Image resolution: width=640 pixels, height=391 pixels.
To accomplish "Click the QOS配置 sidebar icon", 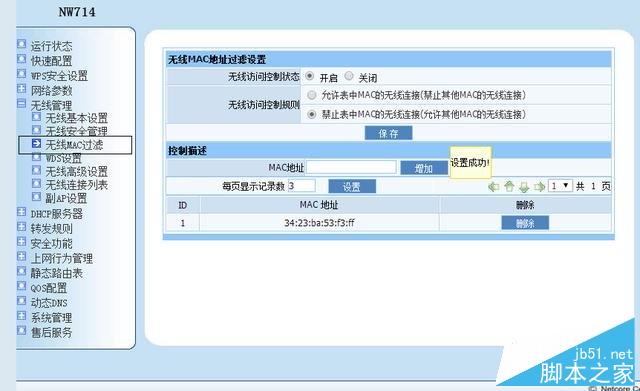I will pyautogui.click(x=22, y=286).
